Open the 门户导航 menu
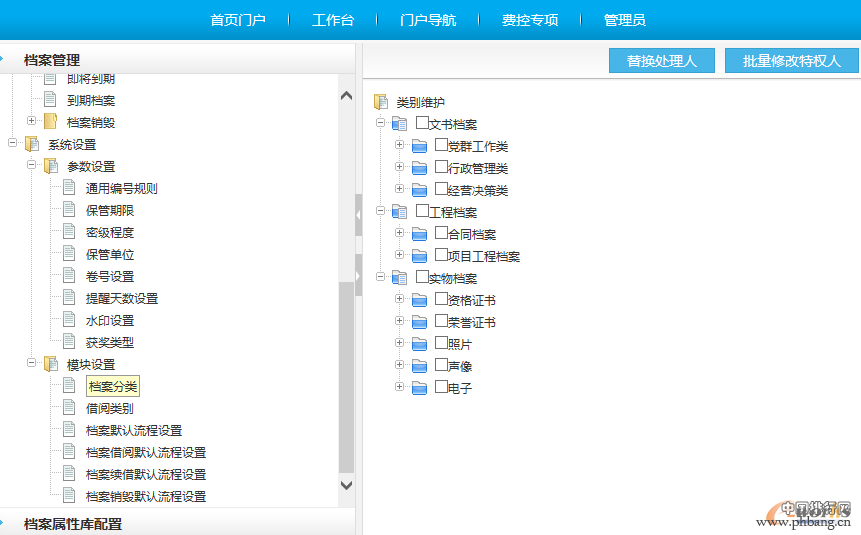 [x=428, y=20]
